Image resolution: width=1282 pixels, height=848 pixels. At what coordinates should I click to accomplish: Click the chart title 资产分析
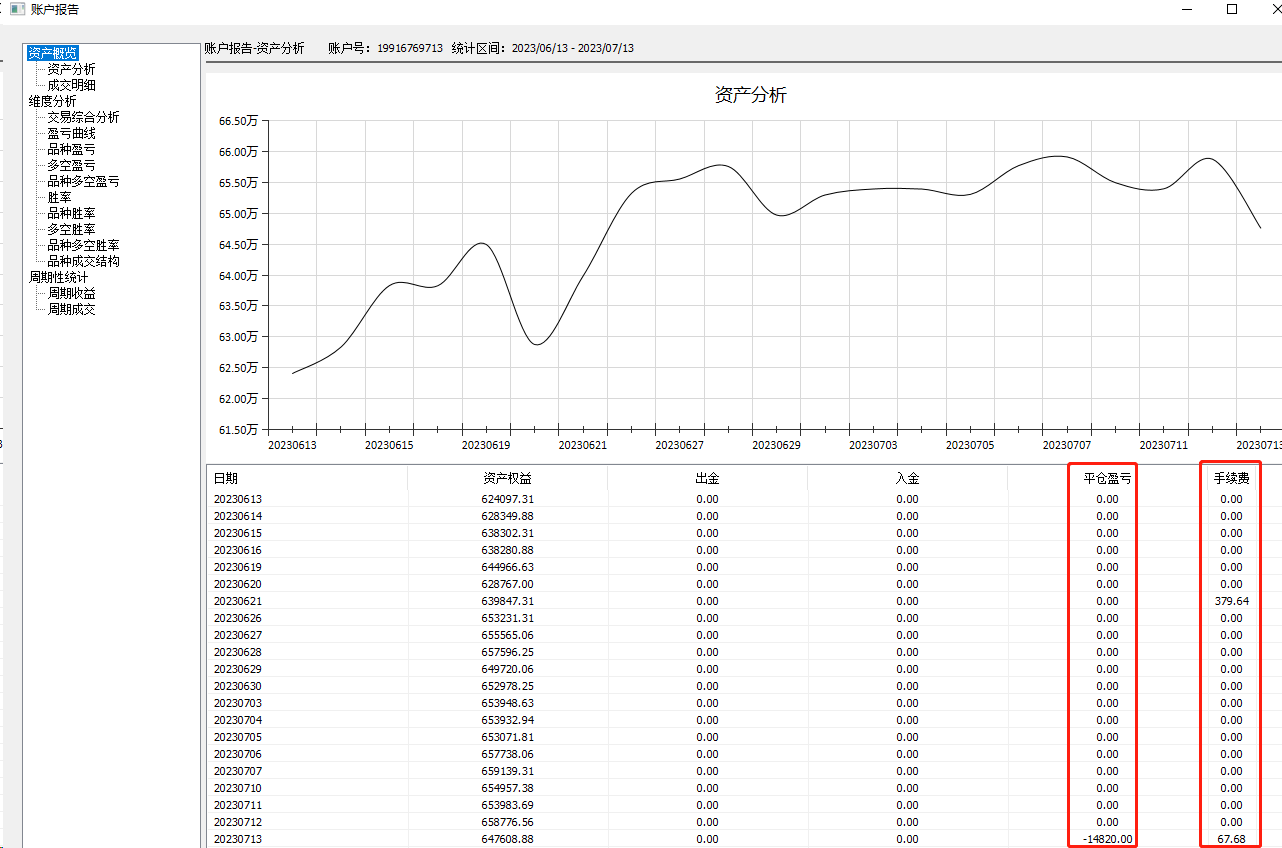(x=750, y=95)
